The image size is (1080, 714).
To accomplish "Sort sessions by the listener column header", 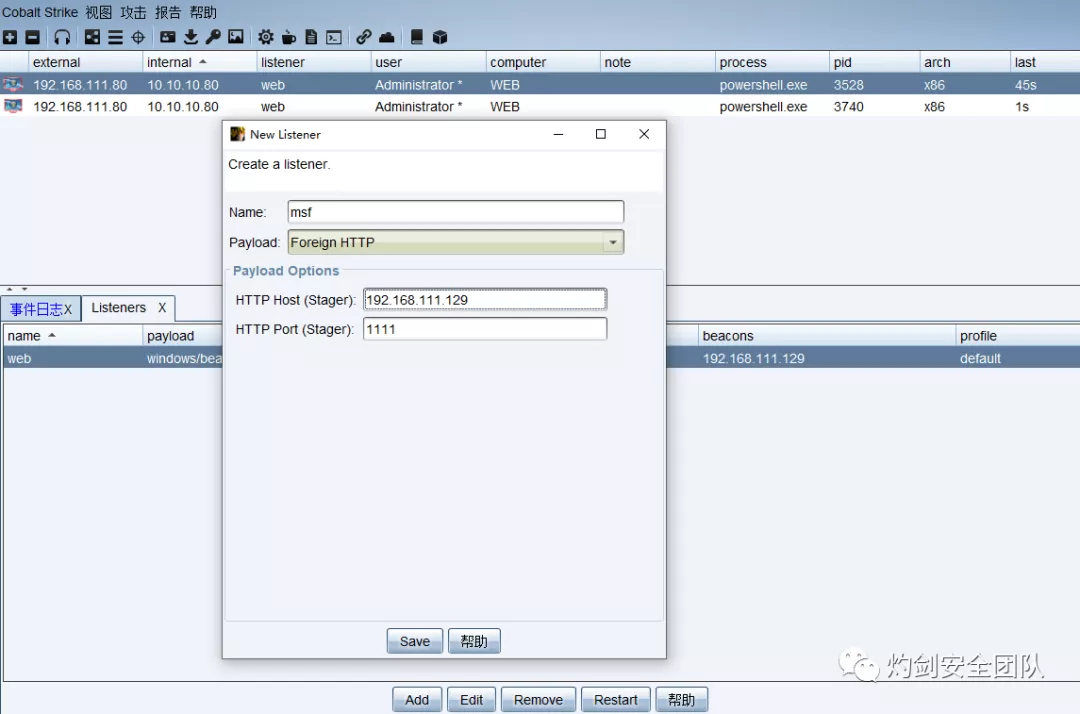I will [x=314, y=62].
